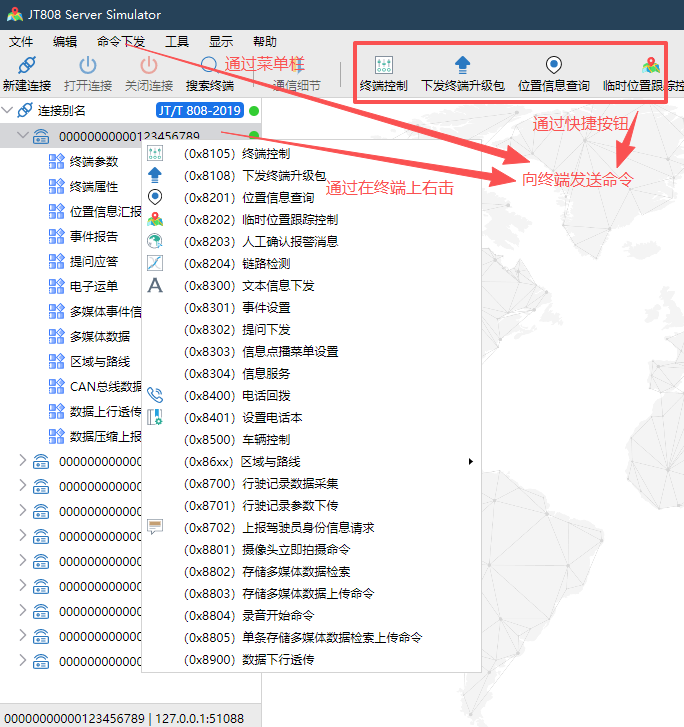This screenshot has width=684, height=727.
Task: Open the 工具 menu
Action: pyautogui.click(x=177, y=41)
